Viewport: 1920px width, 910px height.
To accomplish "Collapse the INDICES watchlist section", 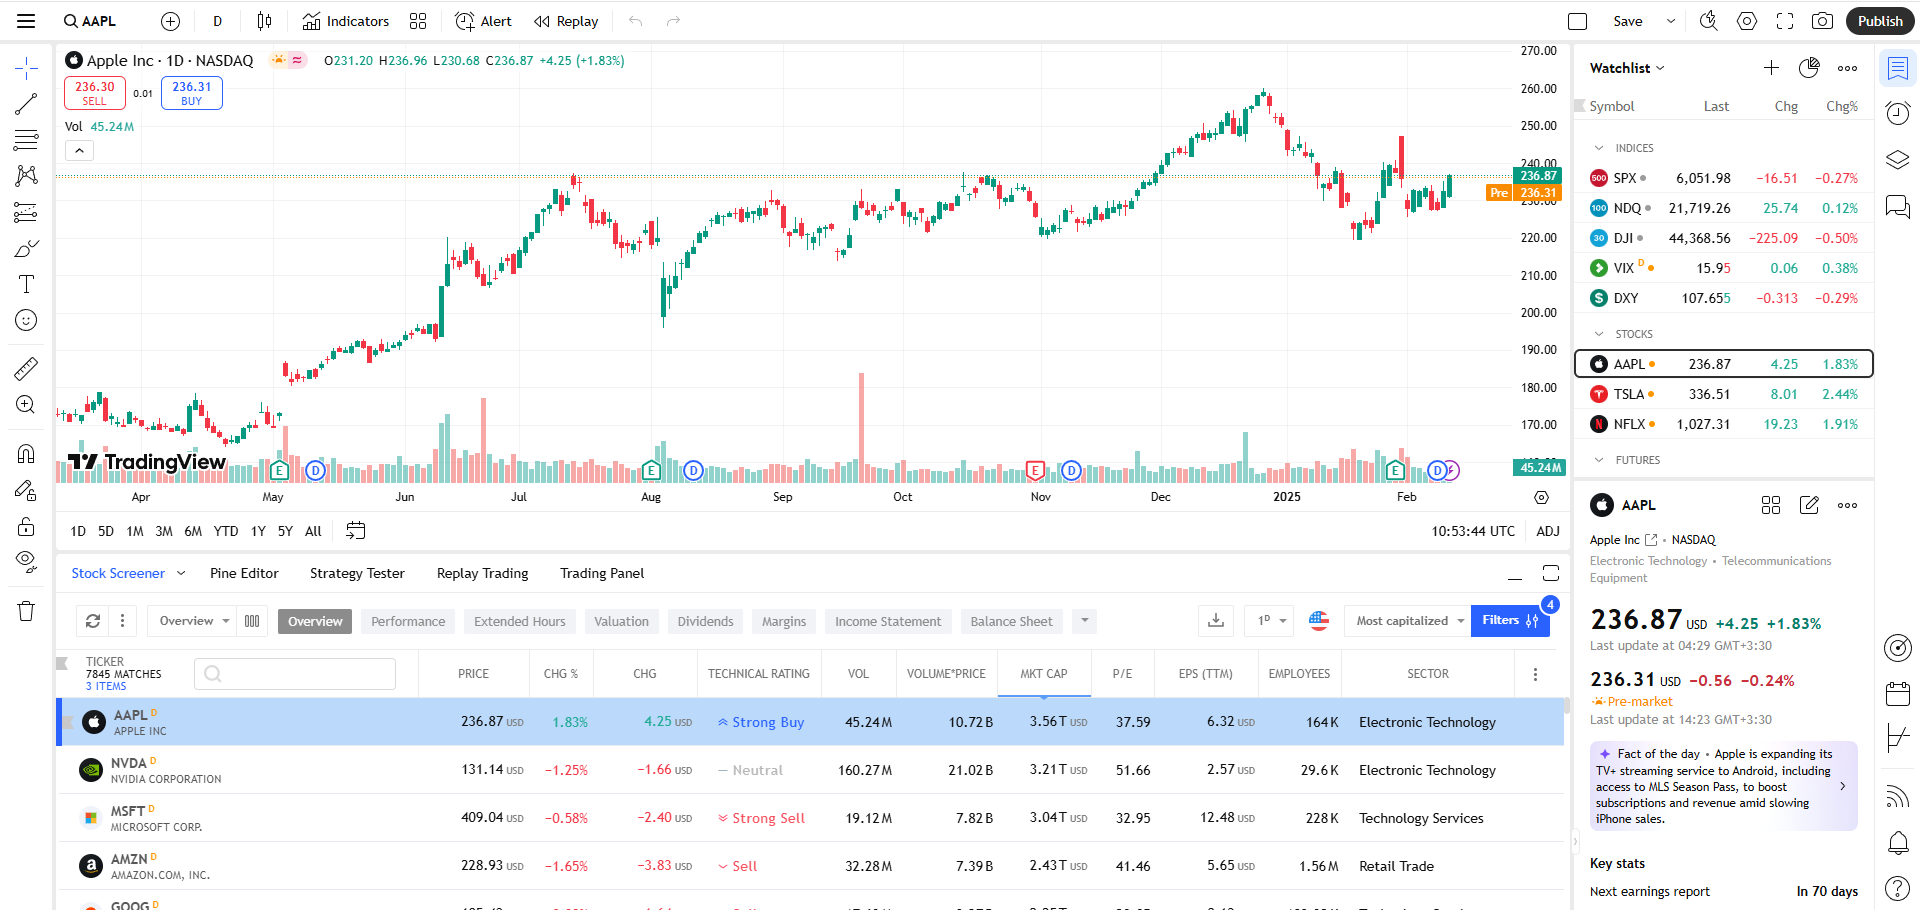I will 1599,148.
